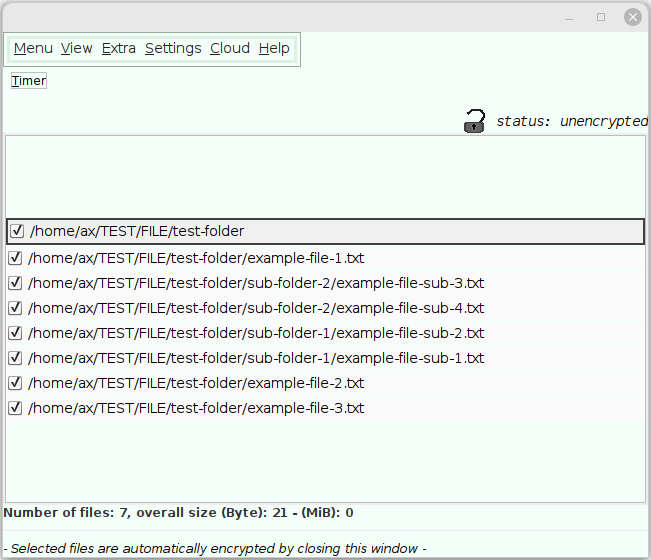This screenshot has width=651, height=560.
Task: Open the View menu
Action: (x=76, y=48)
